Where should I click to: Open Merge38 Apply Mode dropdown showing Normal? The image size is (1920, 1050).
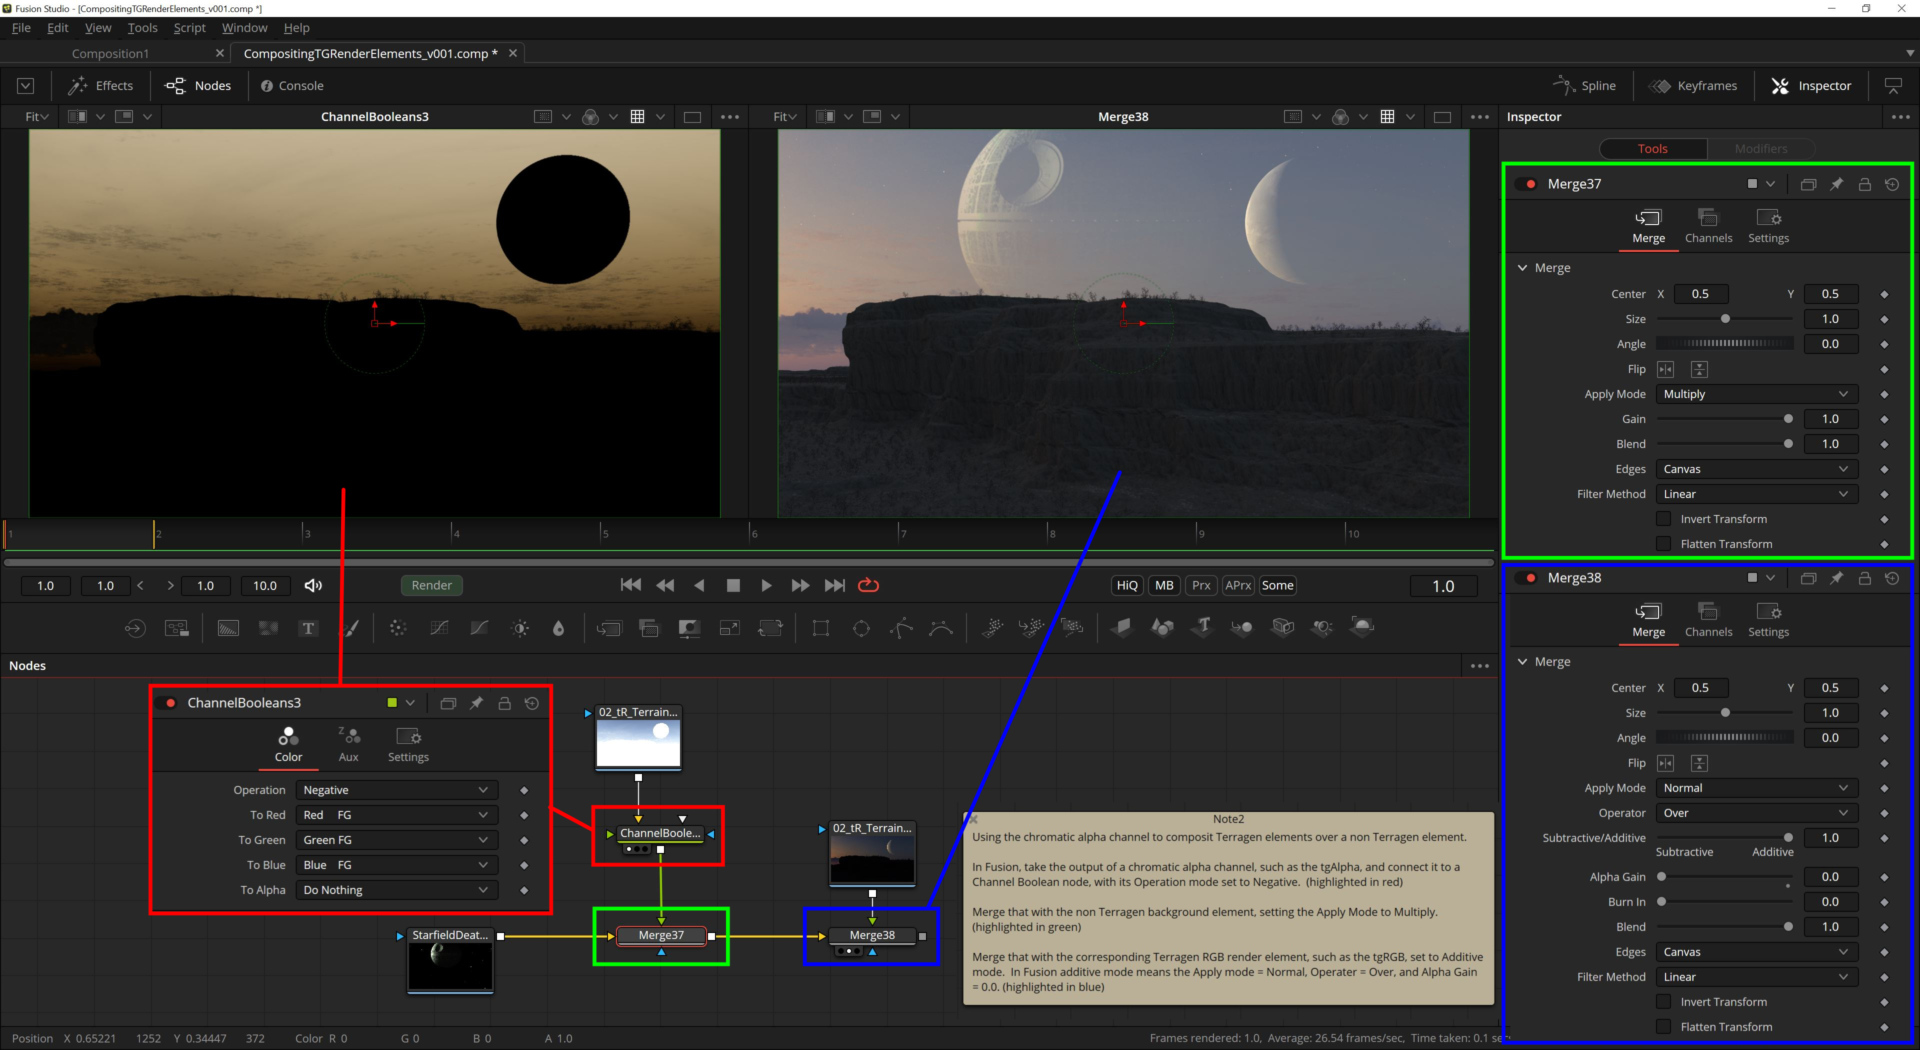click(1756, 788)
